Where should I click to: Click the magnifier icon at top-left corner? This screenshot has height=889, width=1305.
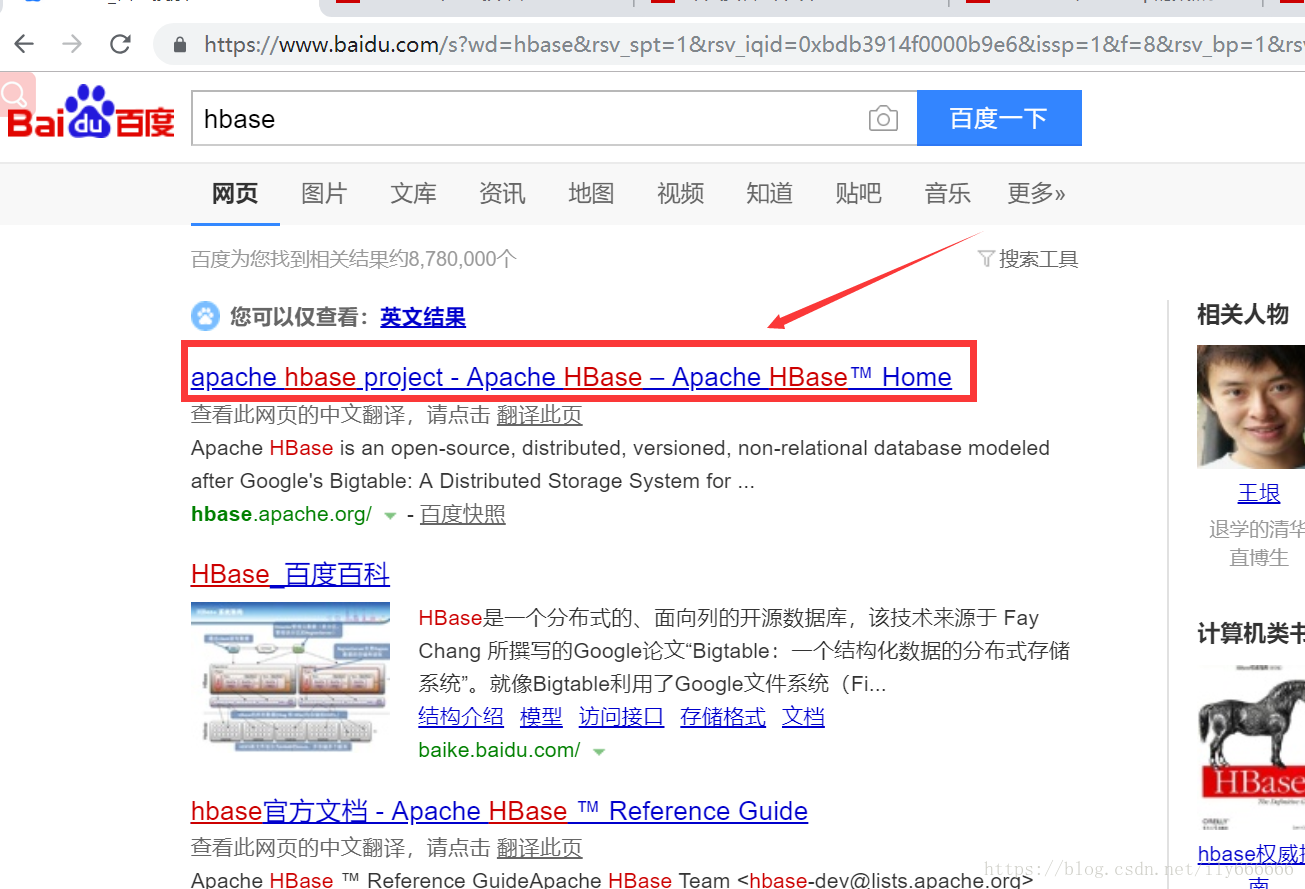16,95
